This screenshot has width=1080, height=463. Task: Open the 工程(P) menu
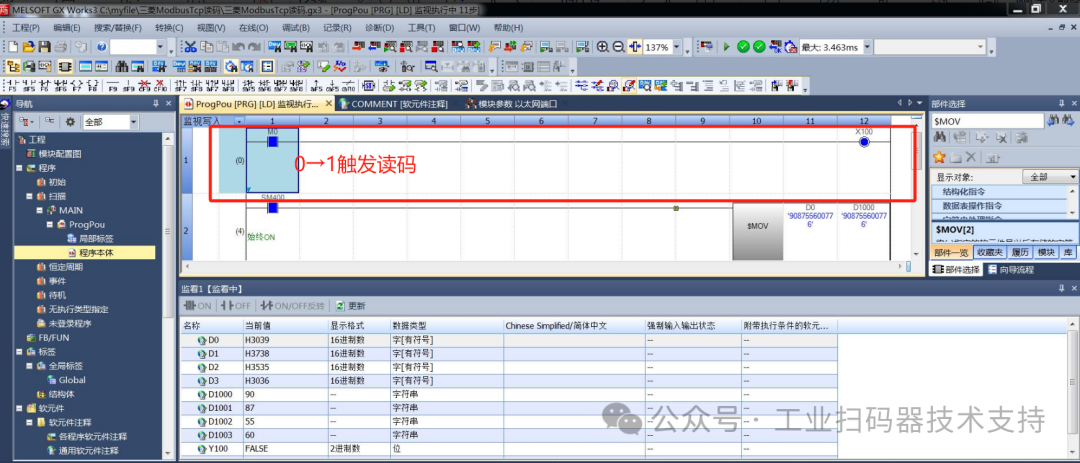coord(25,28)
